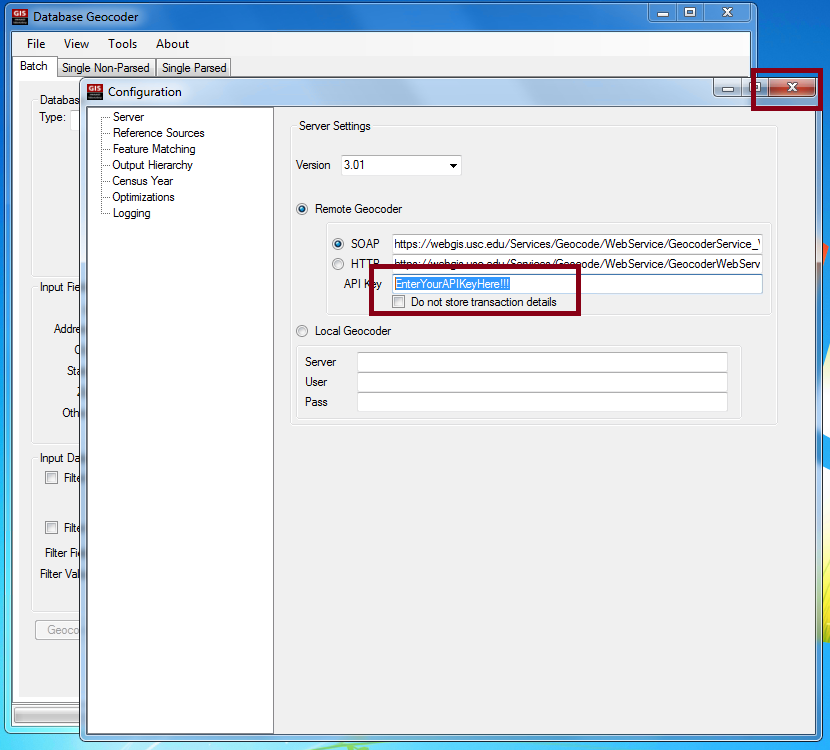Select Census Year in settings tree
Screen dimensions: 830x750
click(x=142, y=181)
